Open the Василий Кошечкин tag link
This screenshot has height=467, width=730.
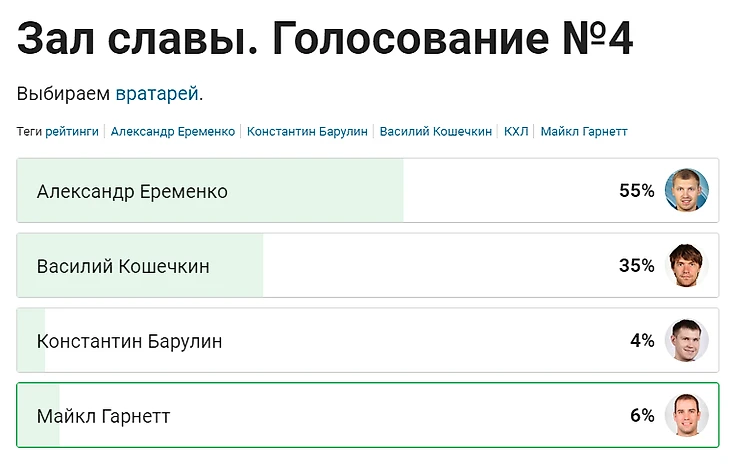(x=436, y=131)
